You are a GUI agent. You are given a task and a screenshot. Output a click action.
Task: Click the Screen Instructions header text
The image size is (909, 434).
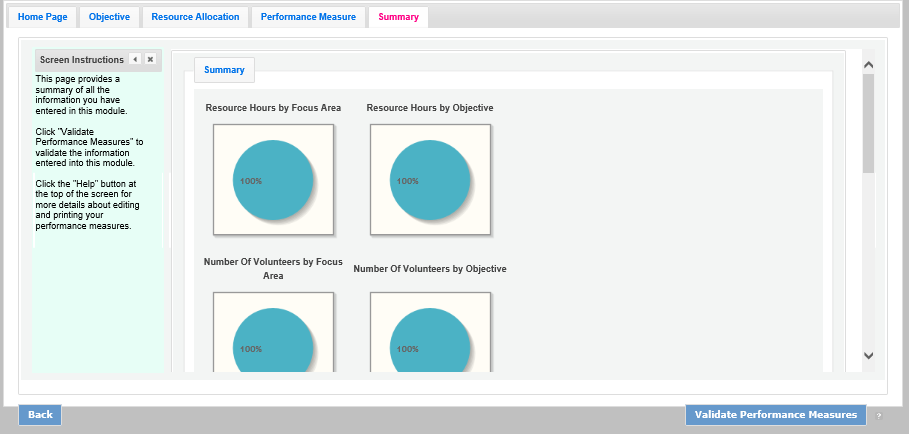[x=82, y=60]
